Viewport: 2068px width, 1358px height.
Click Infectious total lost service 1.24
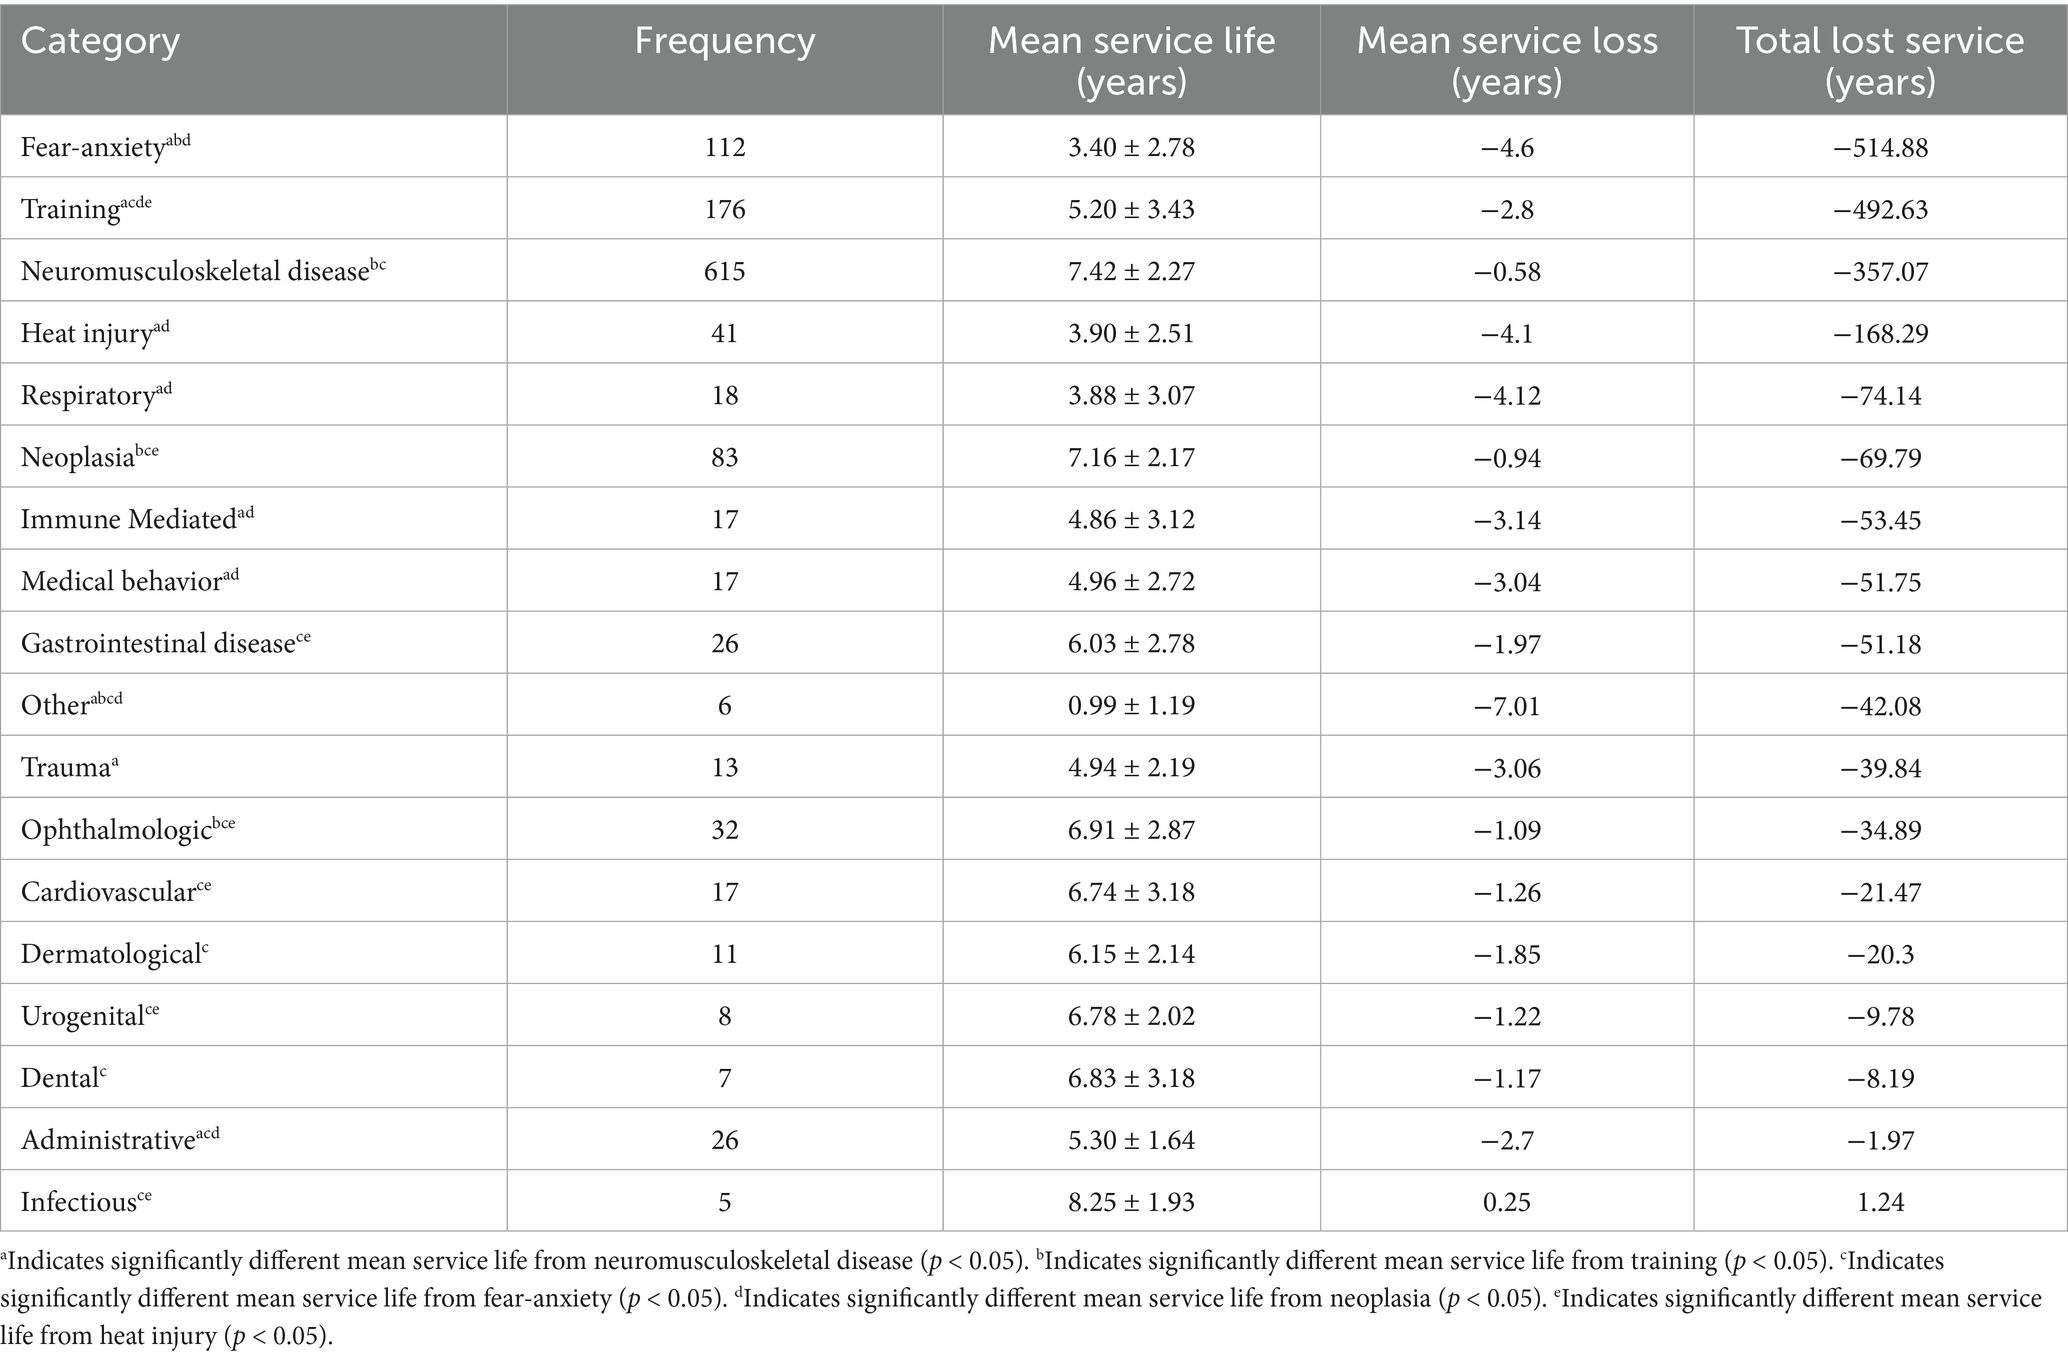tap(1880, 1202)
